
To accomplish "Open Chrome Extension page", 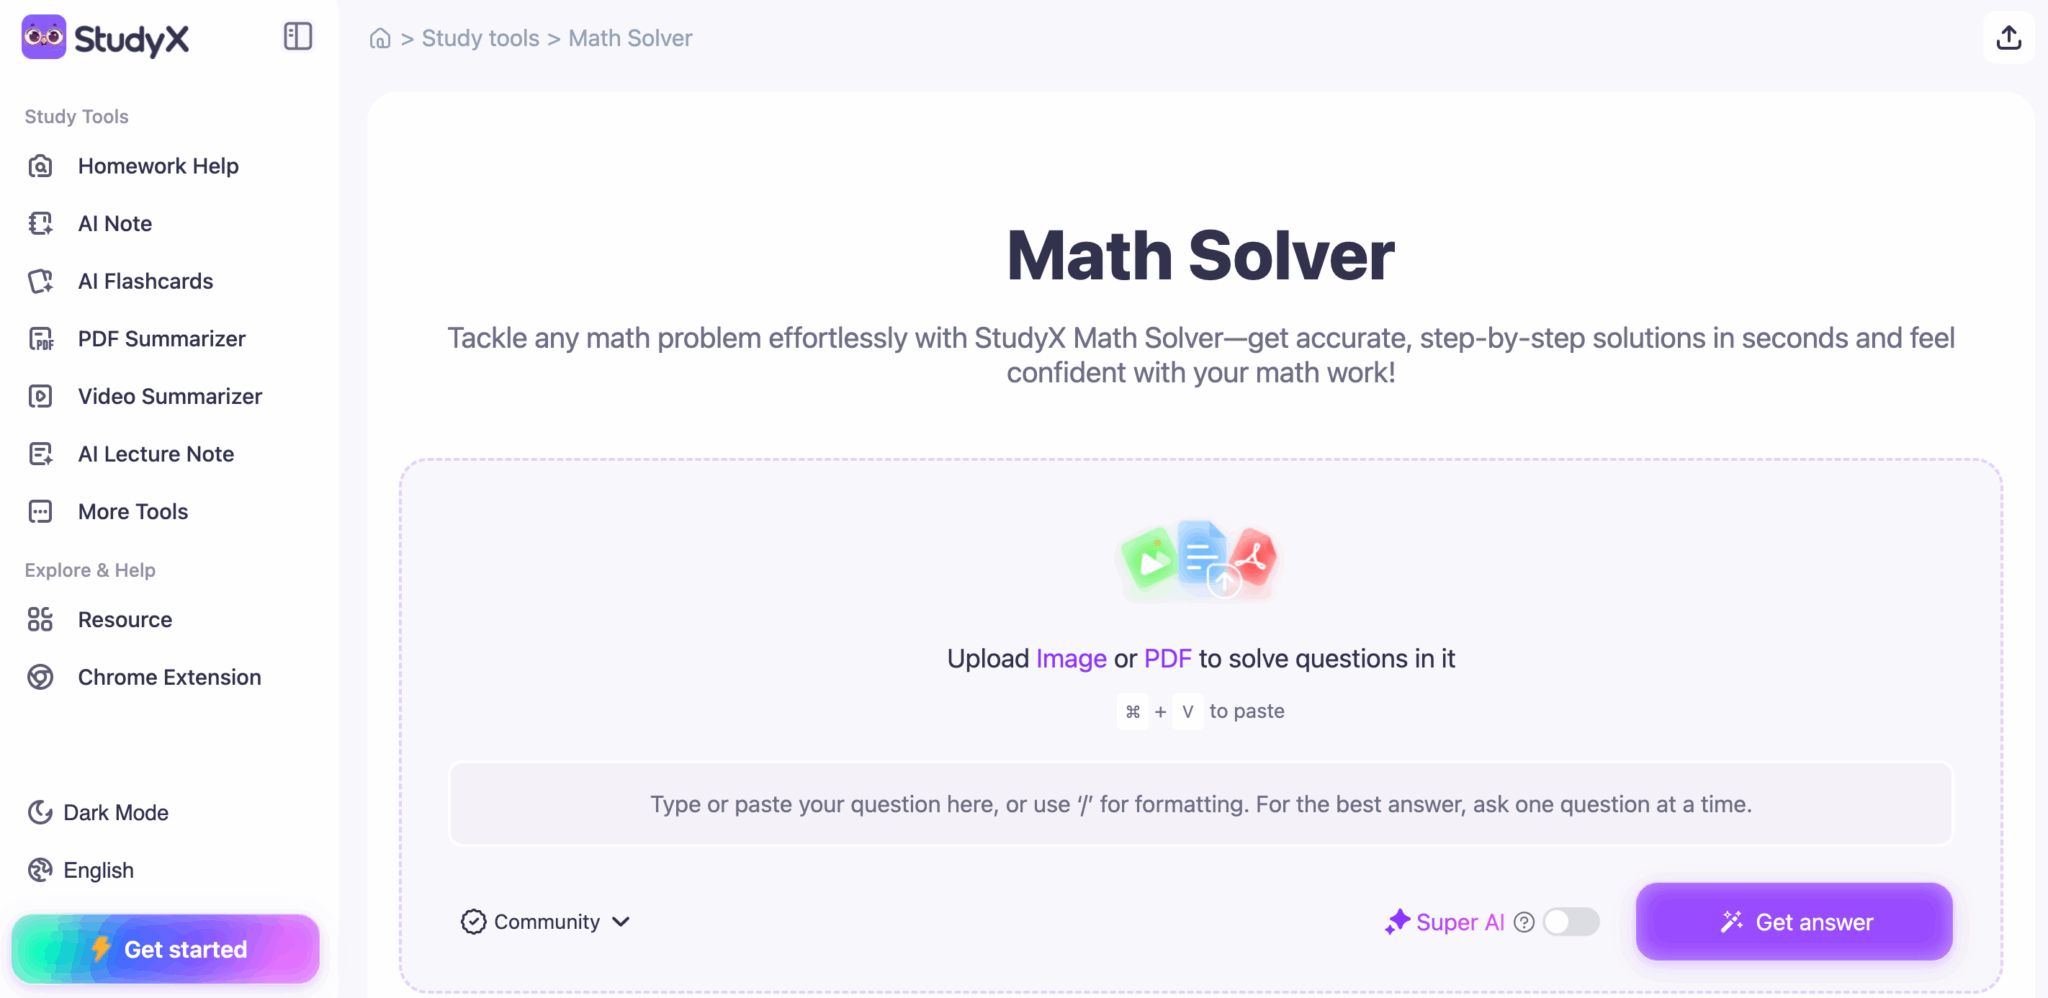I will (169, 677).
